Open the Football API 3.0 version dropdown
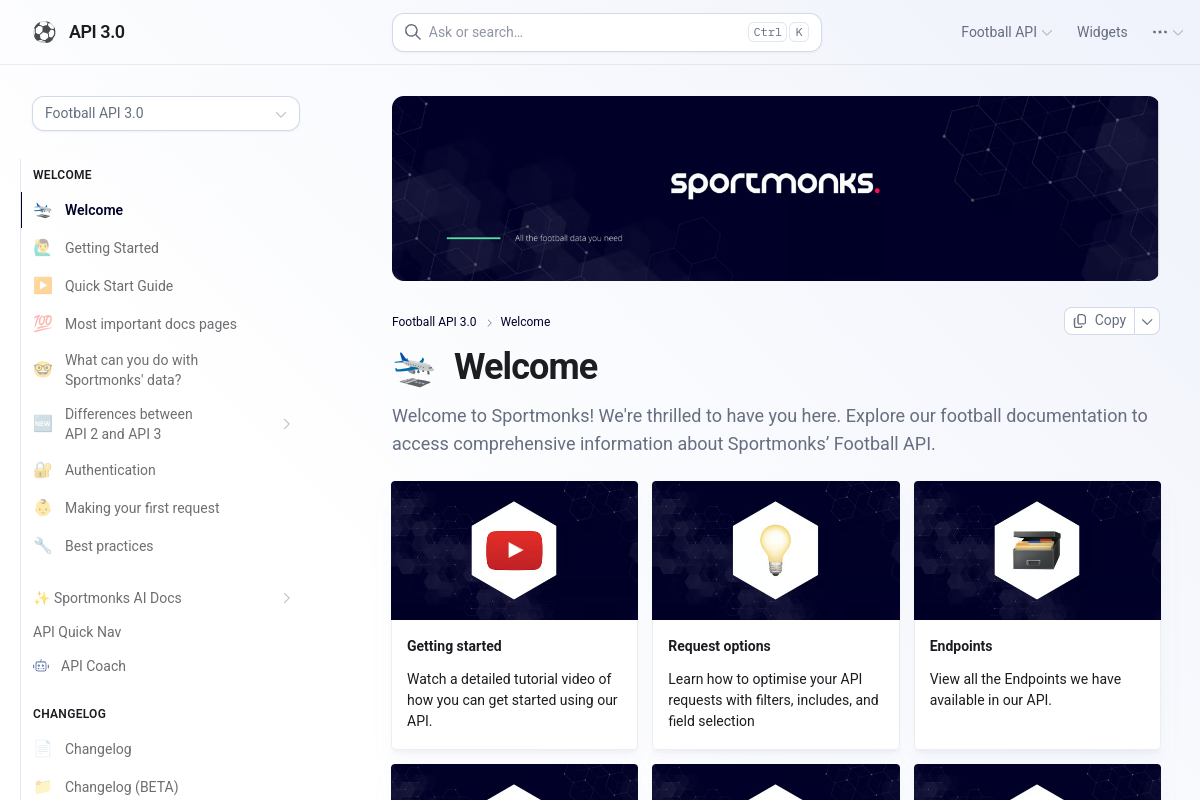The height and width of the screenshot is (800, 1200). click(166, 113)
